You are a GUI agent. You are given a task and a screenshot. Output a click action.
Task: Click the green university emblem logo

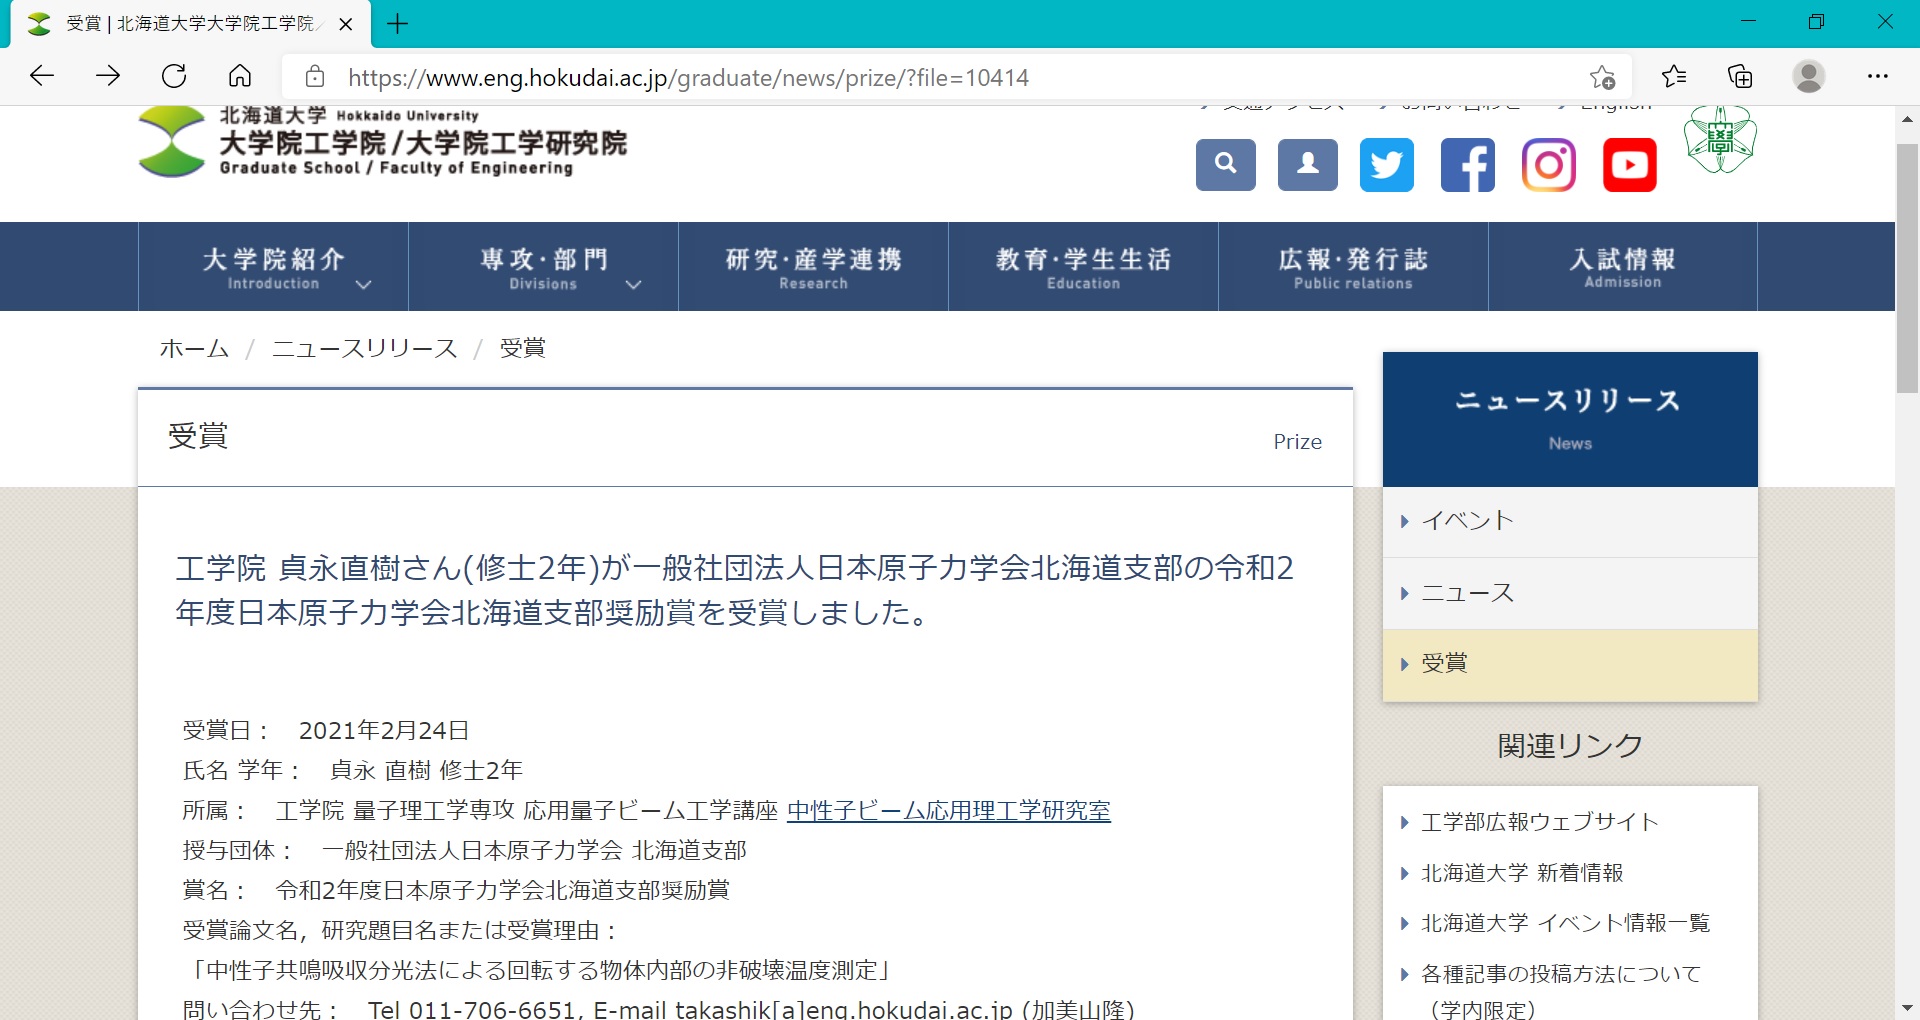[1720, 140]
